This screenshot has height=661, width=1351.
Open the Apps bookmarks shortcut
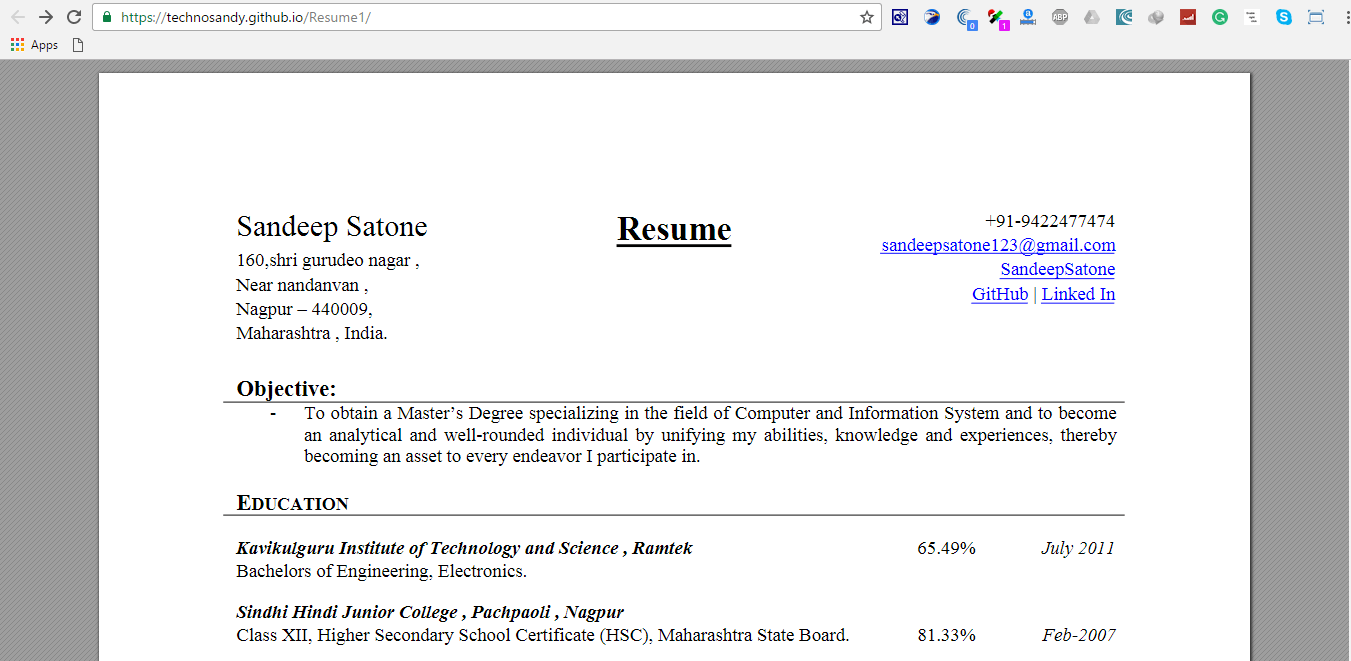click(x=35, y=45)
